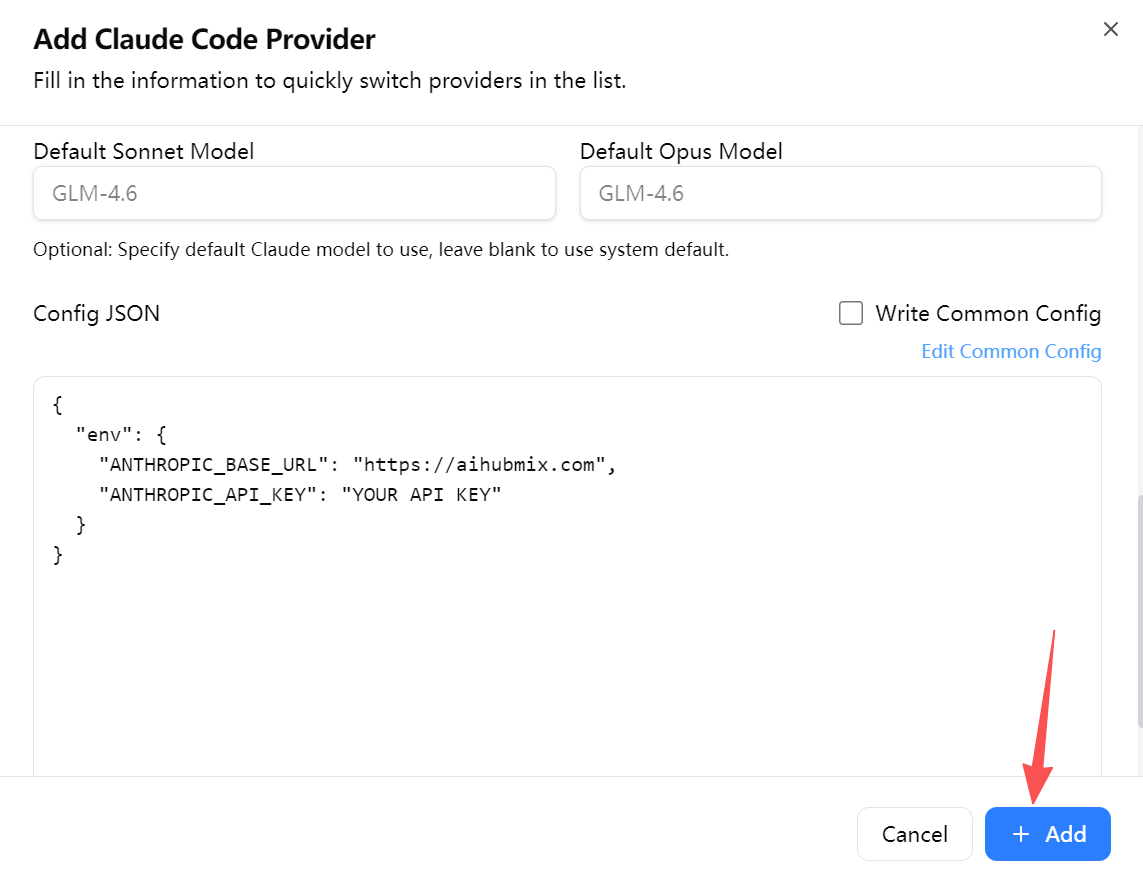Click the Add Claude Code Provider title
This screenshot has width=1143, height=888.
(204, 40)
